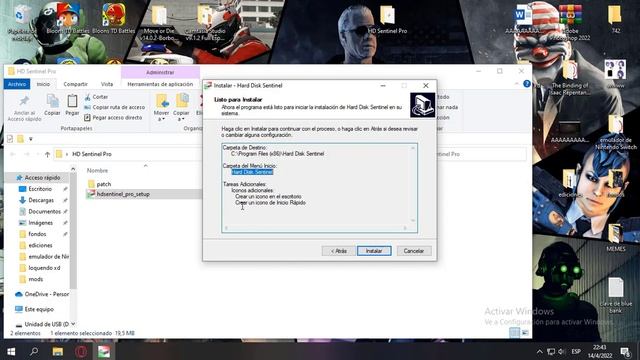Image resolution: width=640 pixels, height=360 pixels.
Task: Open Opera browser from the taskbar
Action: (81, 351)
